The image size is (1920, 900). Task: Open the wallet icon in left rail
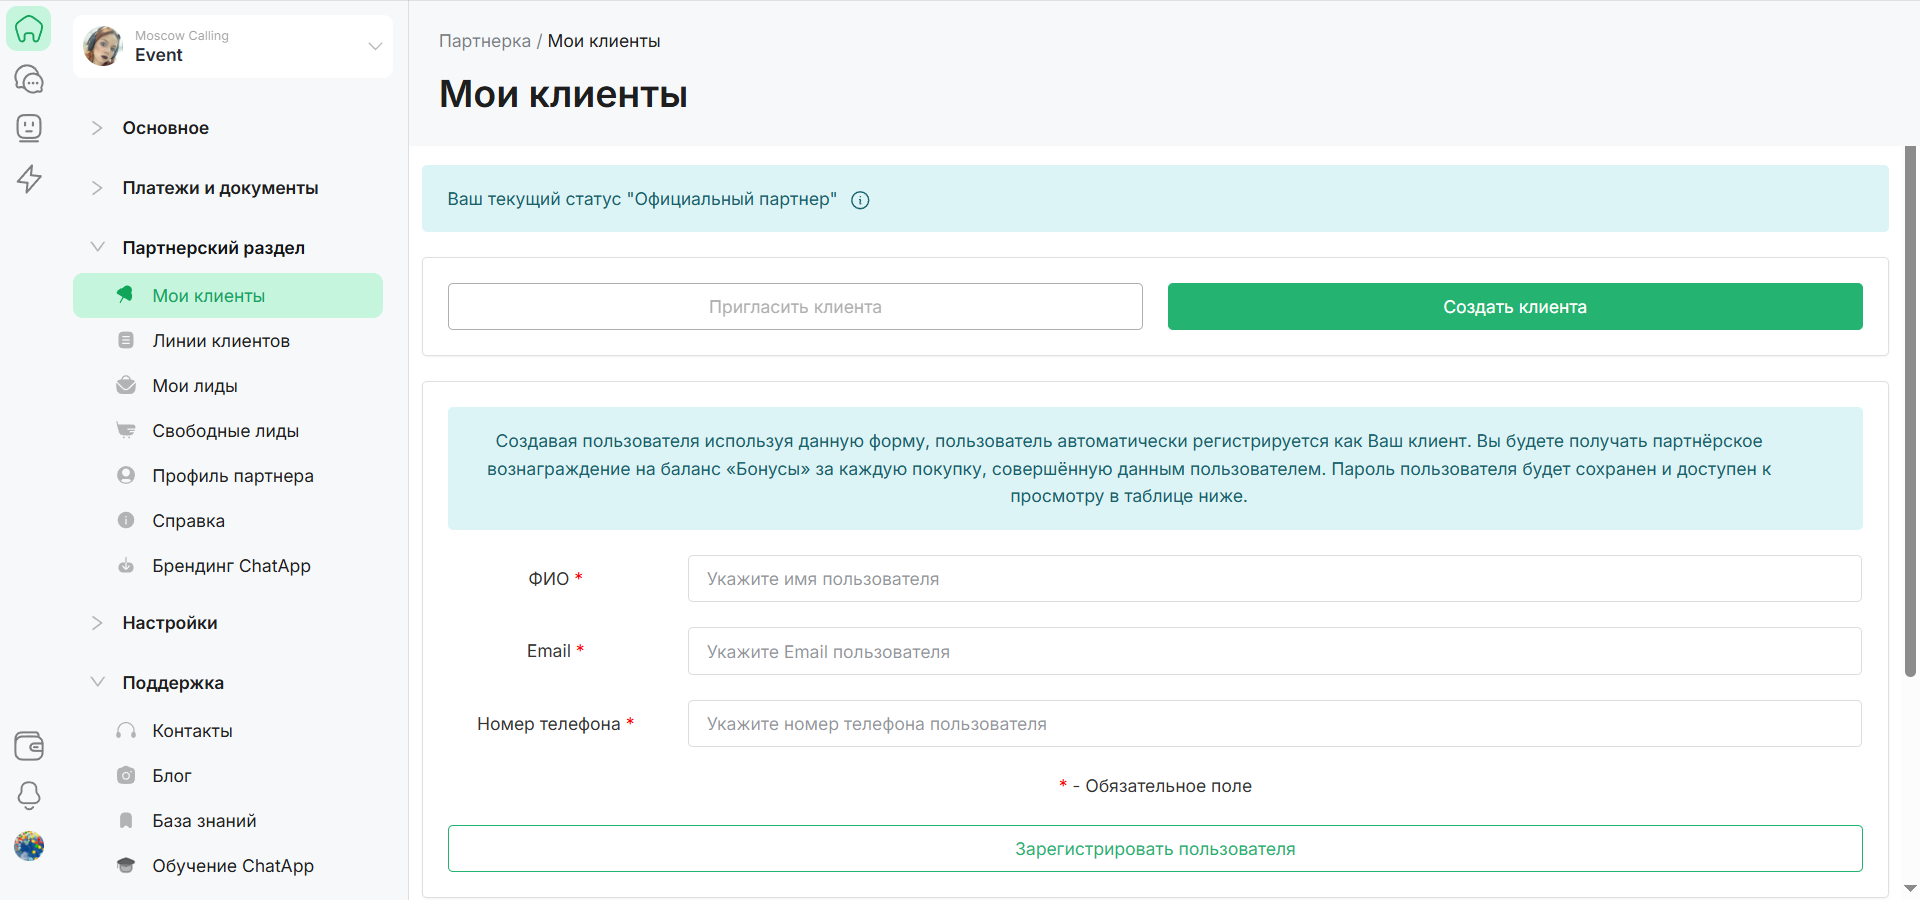click(x=29, y=746)
